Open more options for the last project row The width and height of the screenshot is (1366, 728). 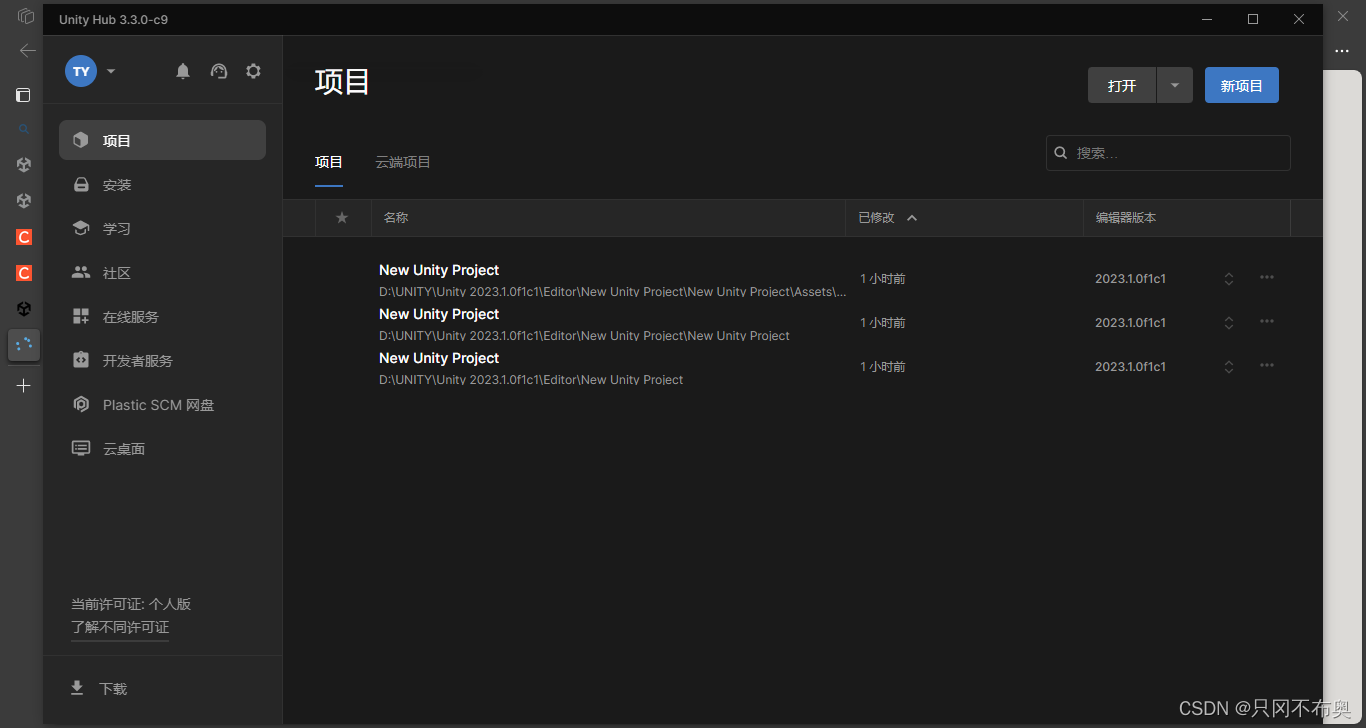click(1267, 365)
